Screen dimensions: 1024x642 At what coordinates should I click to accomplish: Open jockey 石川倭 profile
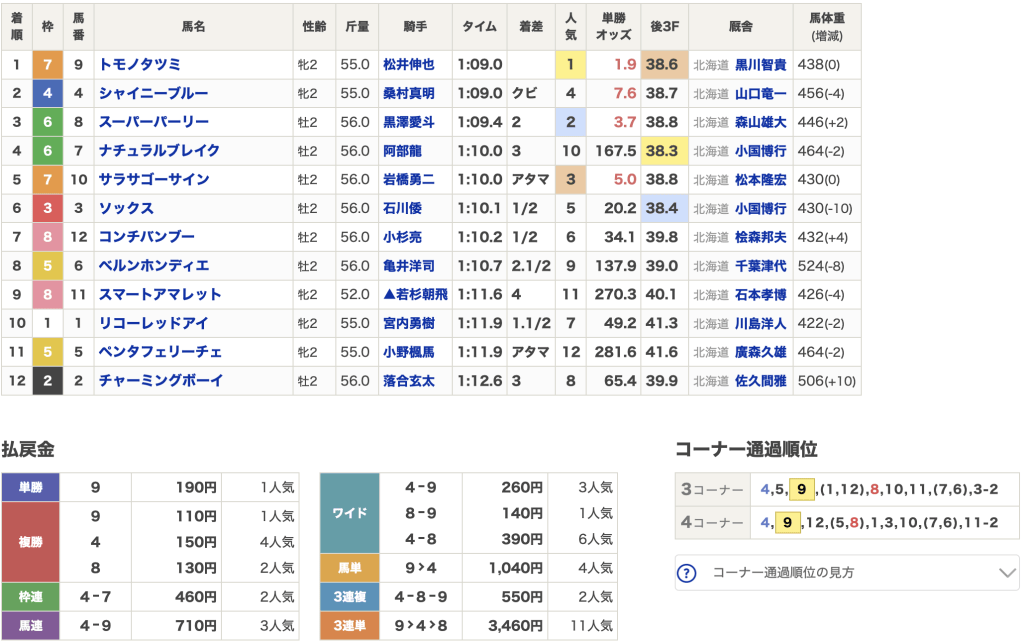click(402, 208)
